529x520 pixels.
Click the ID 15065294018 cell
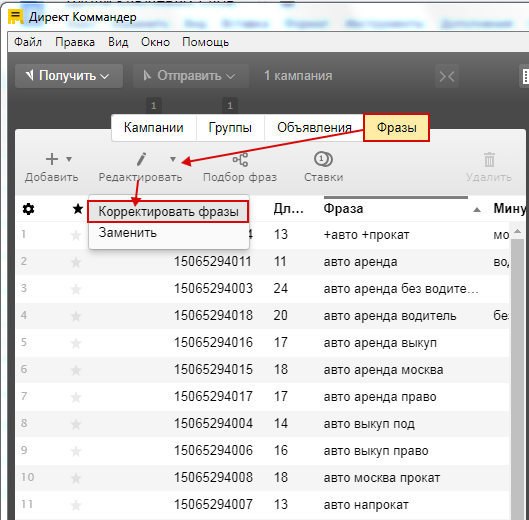coord(213,316)
